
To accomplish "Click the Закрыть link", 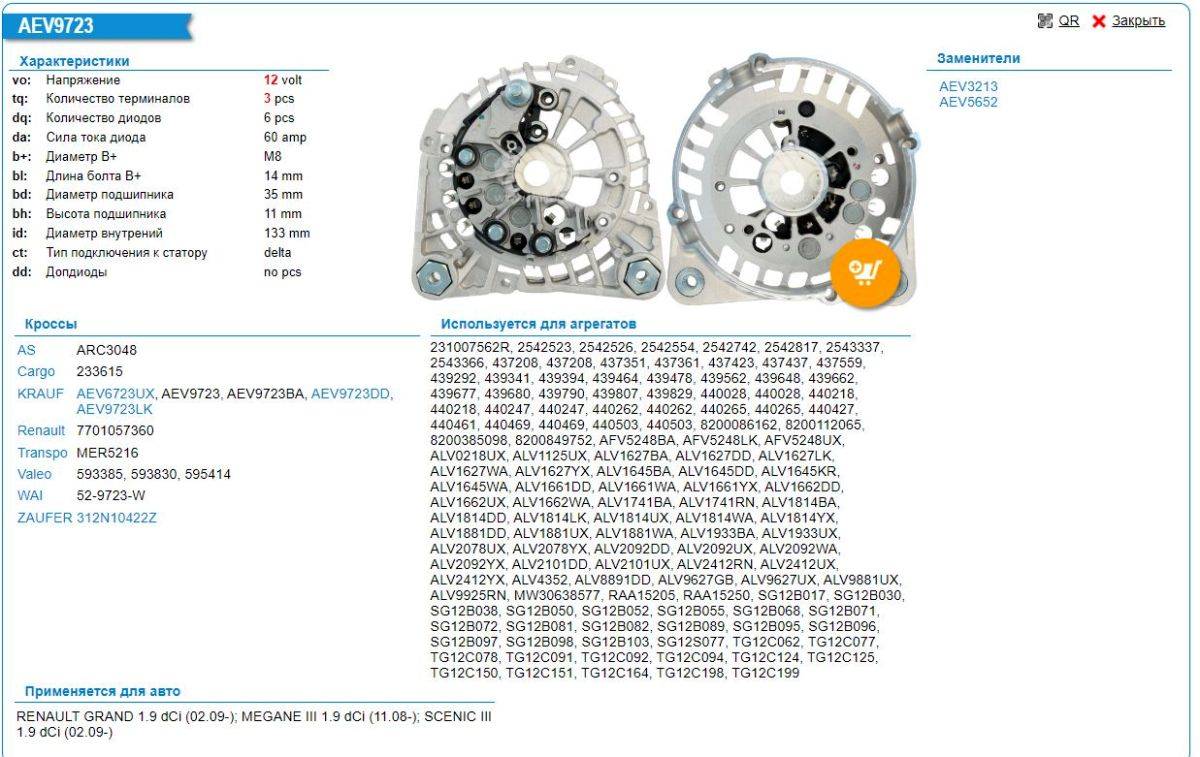I will click(1138, 21).
